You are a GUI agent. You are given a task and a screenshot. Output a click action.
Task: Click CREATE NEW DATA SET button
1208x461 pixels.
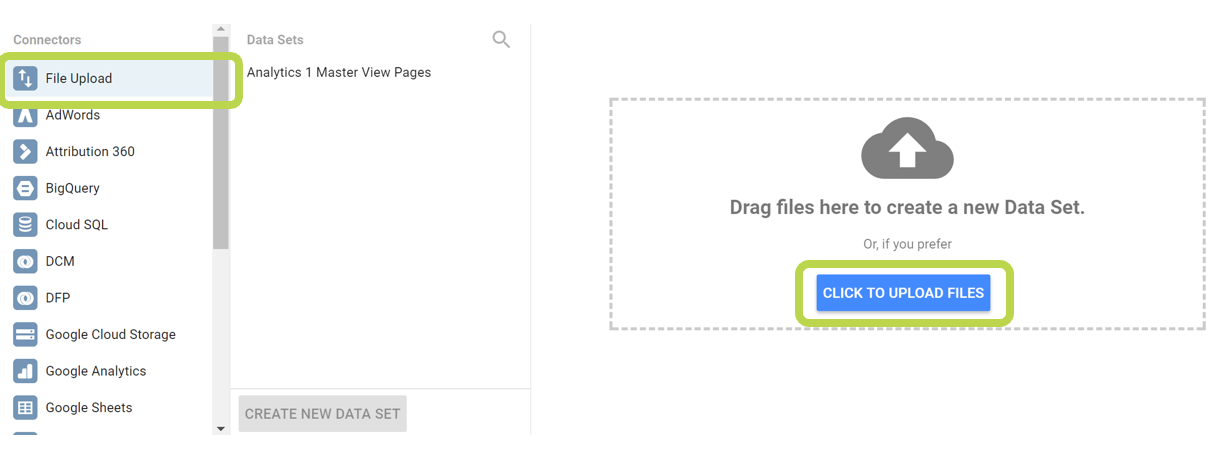[322, 414]
